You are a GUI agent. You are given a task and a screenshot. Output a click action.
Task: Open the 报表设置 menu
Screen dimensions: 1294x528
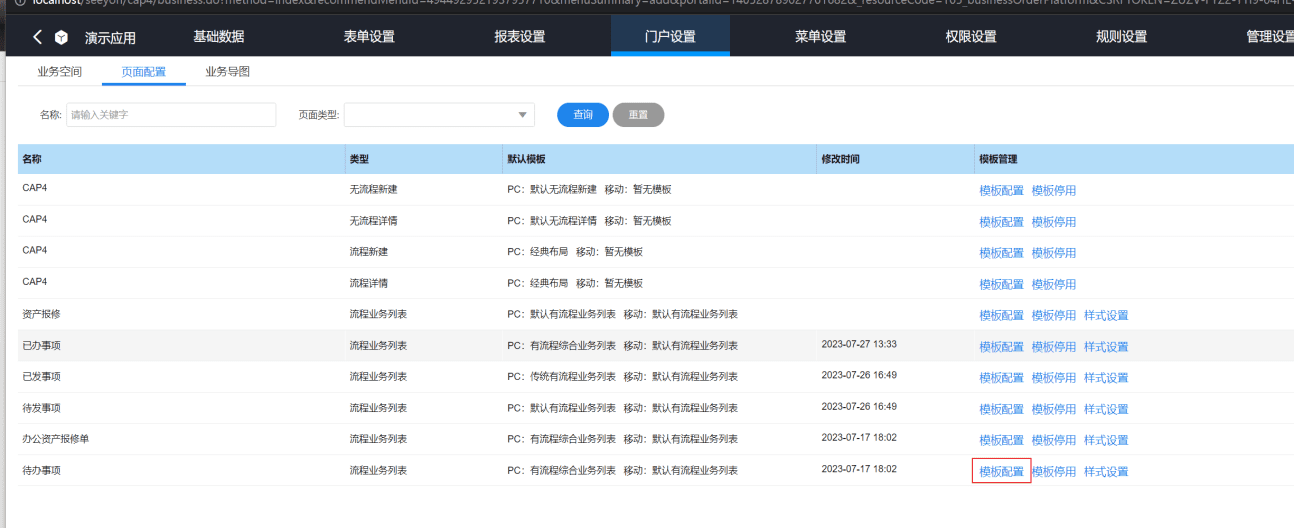520,37
